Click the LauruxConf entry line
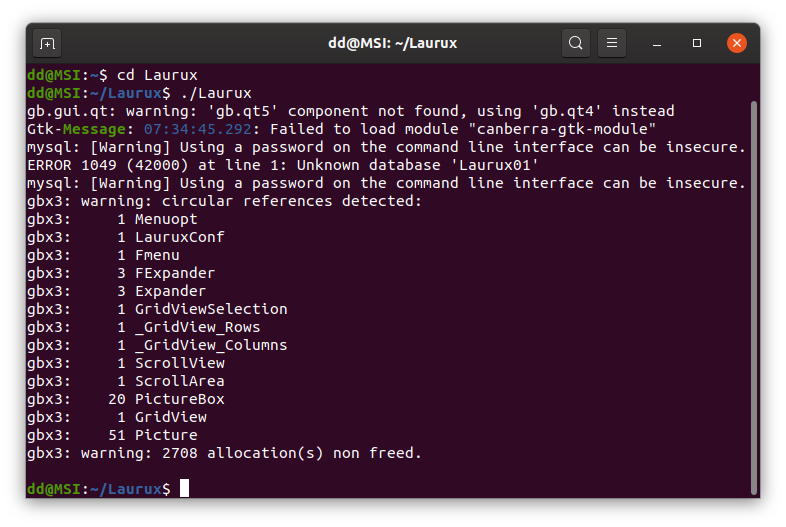Image resolution: width=786 pixels, height=527 pixels. point(126,237)
